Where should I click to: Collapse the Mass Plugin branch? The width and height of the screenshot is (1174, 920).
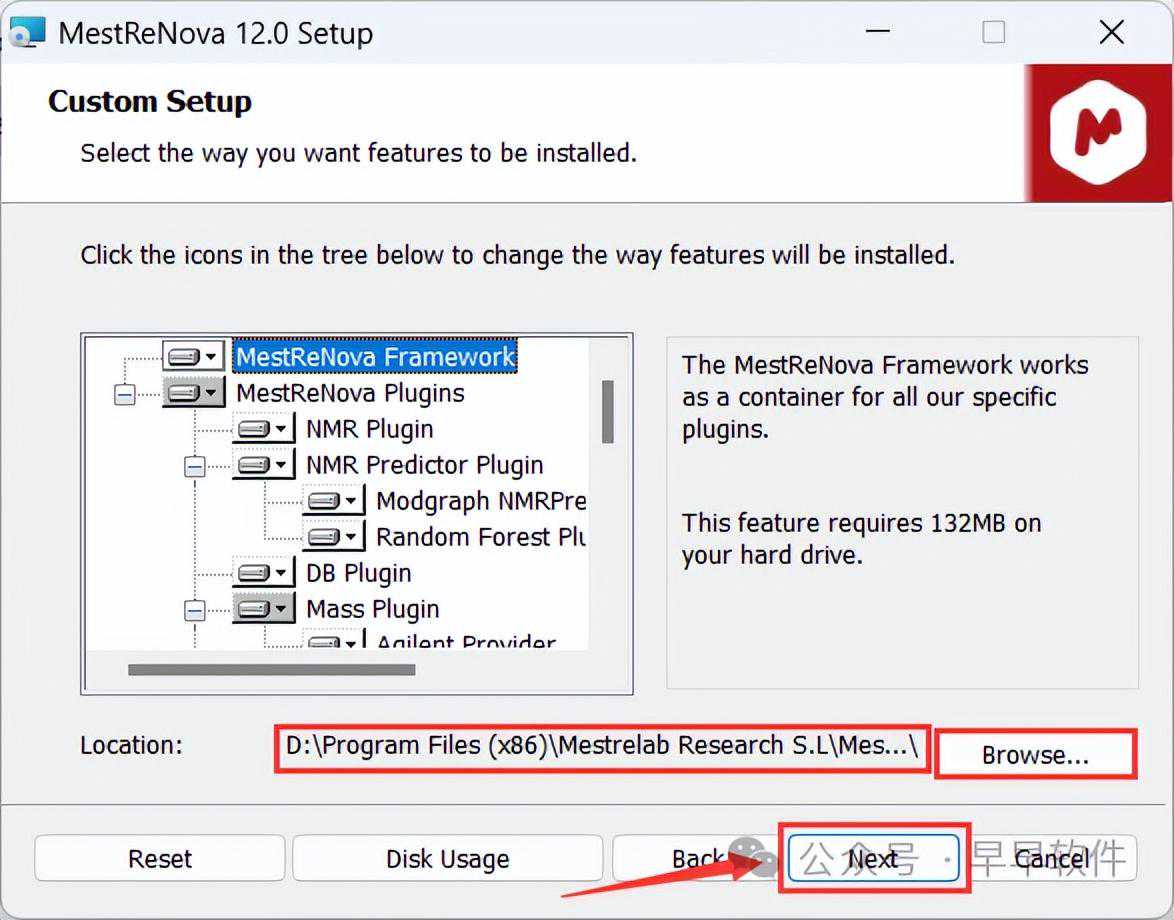point(194,610)
